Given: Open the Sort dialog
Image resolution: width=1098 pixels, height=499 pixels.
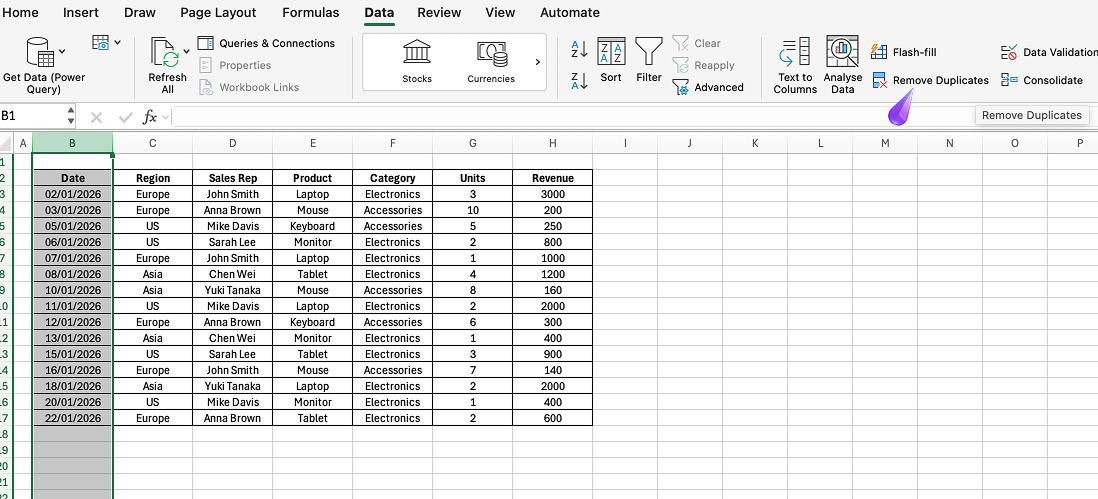Looking at the screenshot, I should click(611, 60).
